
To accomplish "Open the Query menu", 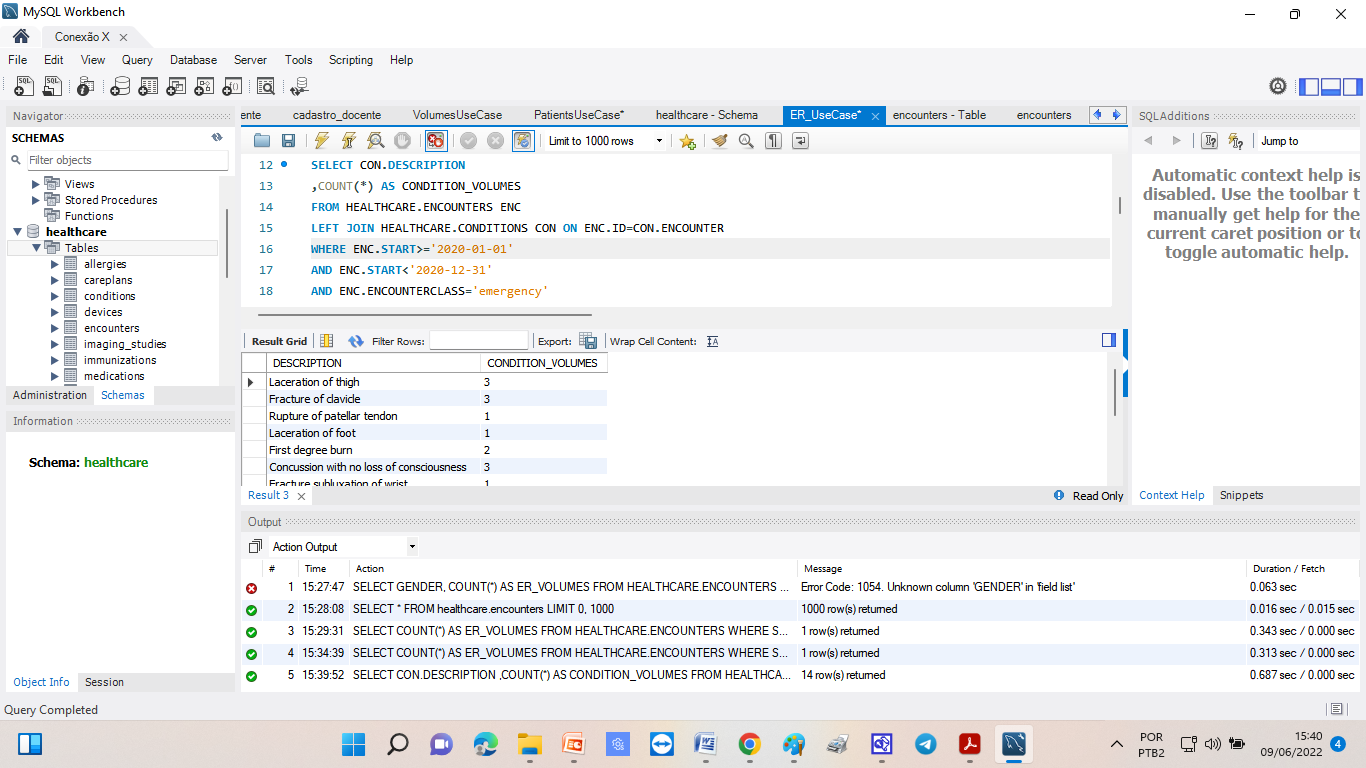I will click(x=137, y=60).
